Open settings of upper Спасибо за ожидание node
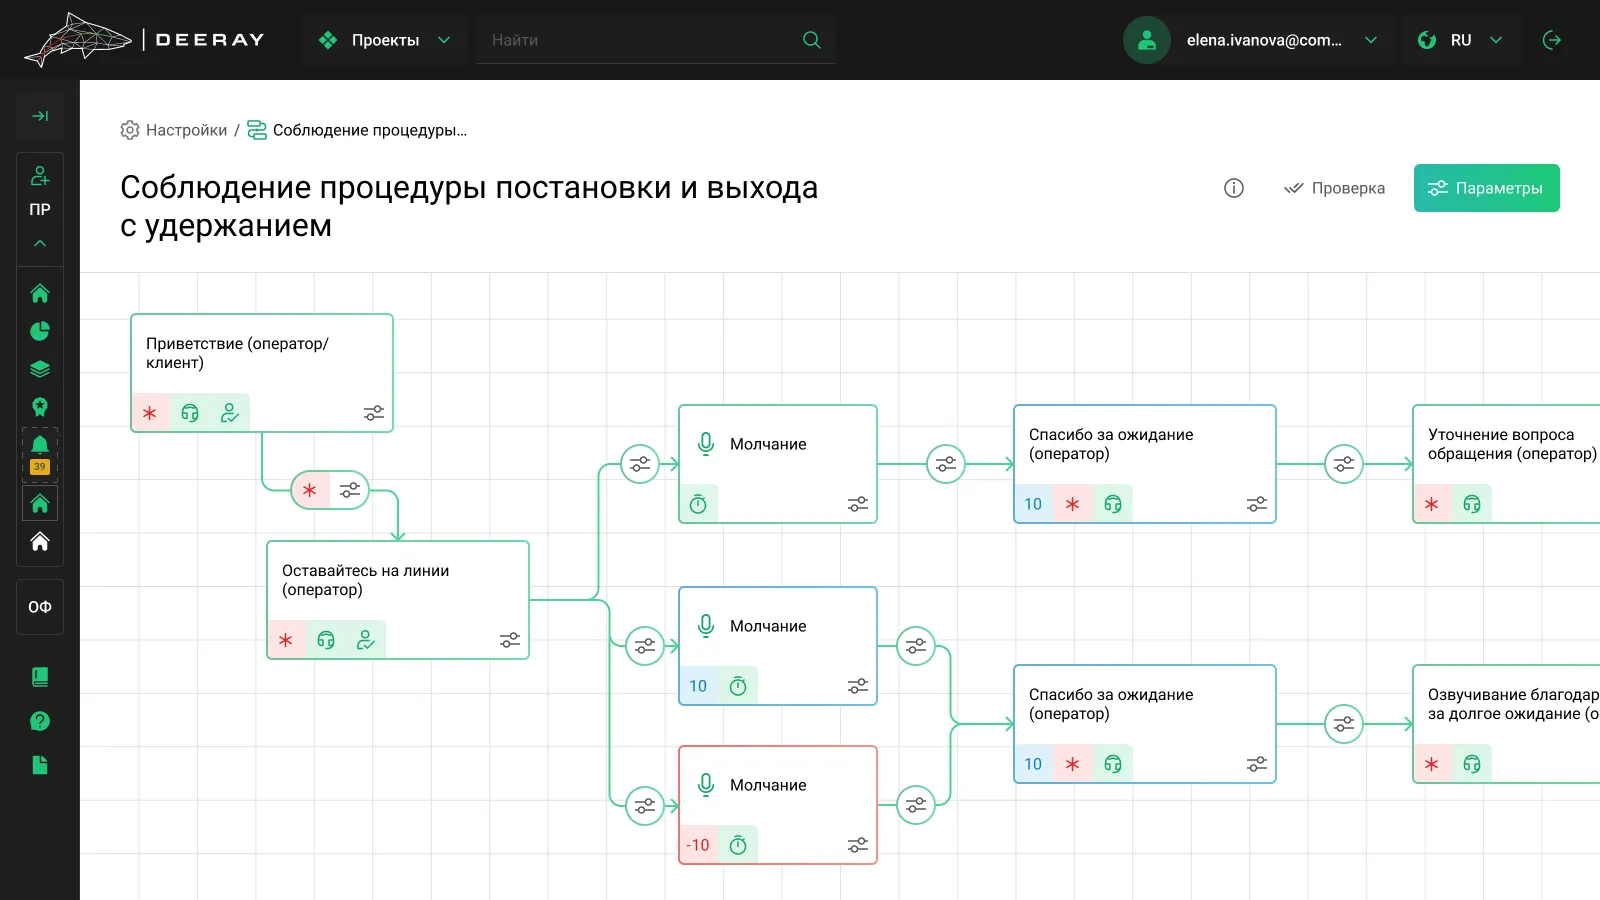Screen dimensions: 1600x900 coord(1257,504)
